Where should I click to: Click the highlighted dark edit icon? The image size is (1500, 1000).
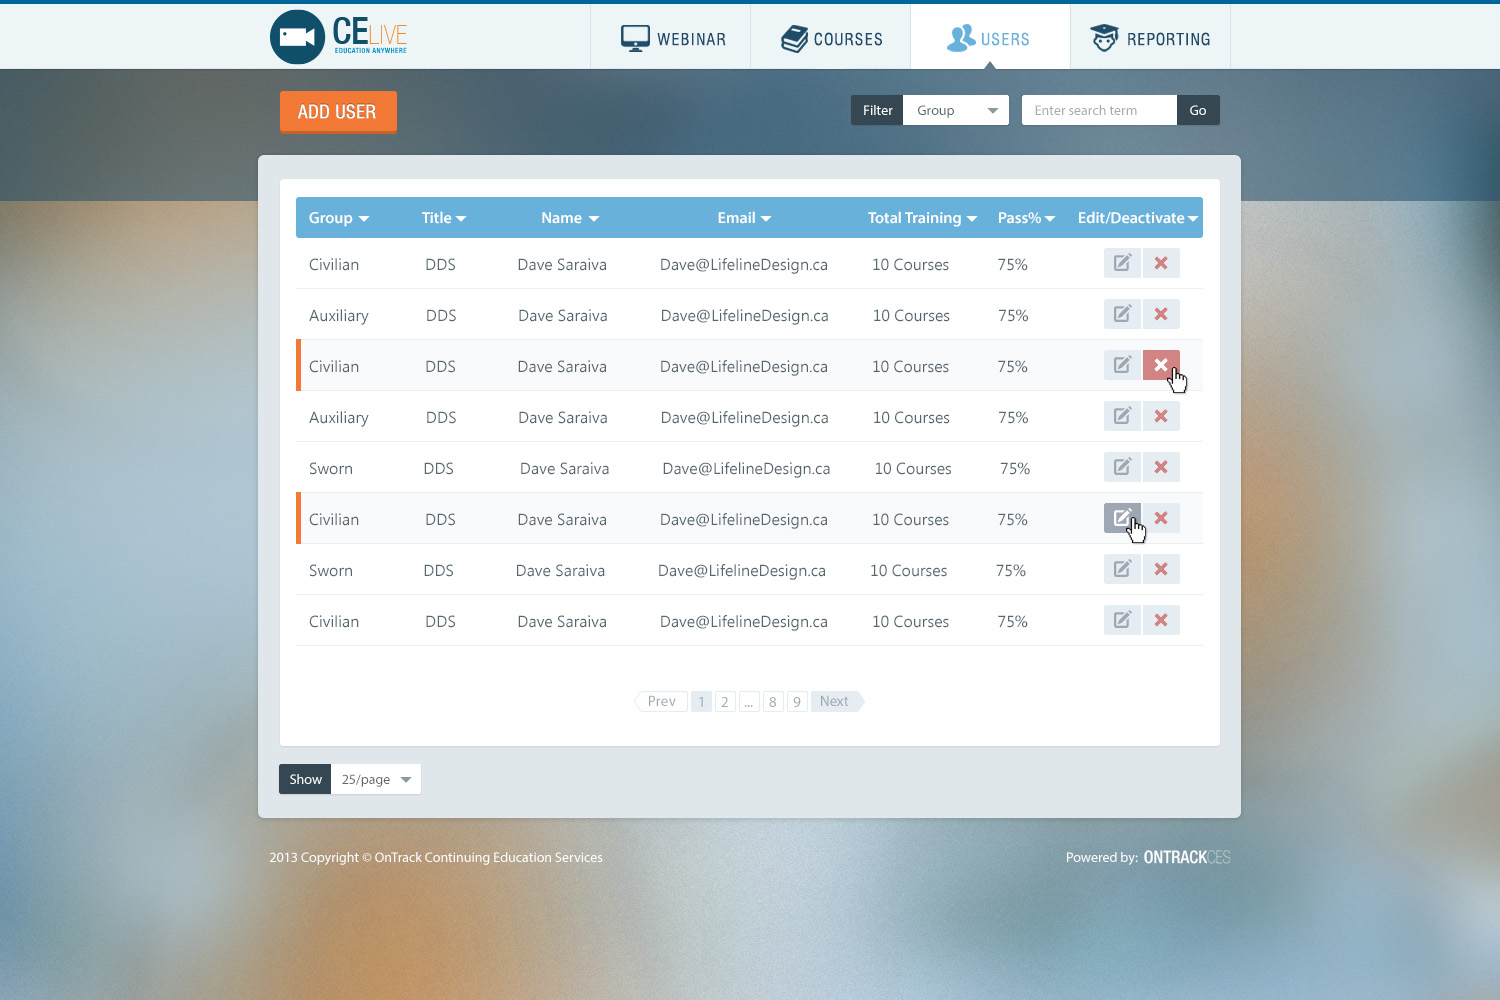[1121, 518]
